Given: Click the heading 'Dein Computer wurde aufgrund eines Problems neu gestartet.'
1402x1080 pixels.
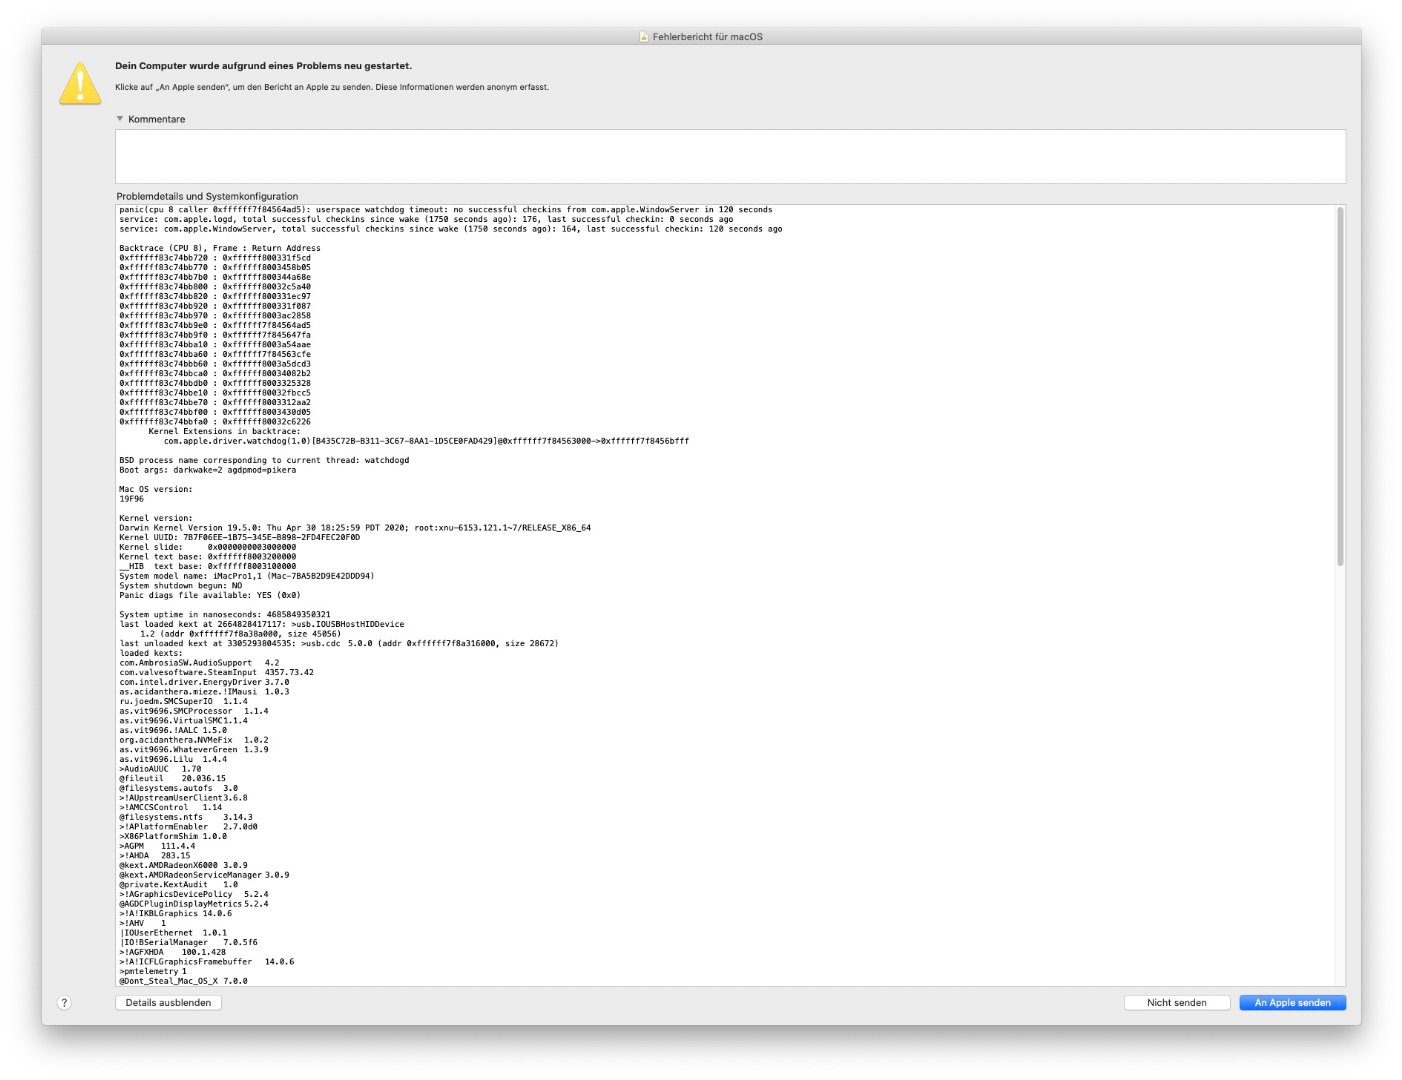Looking at the screenshot, I should [x=263, y=66].
